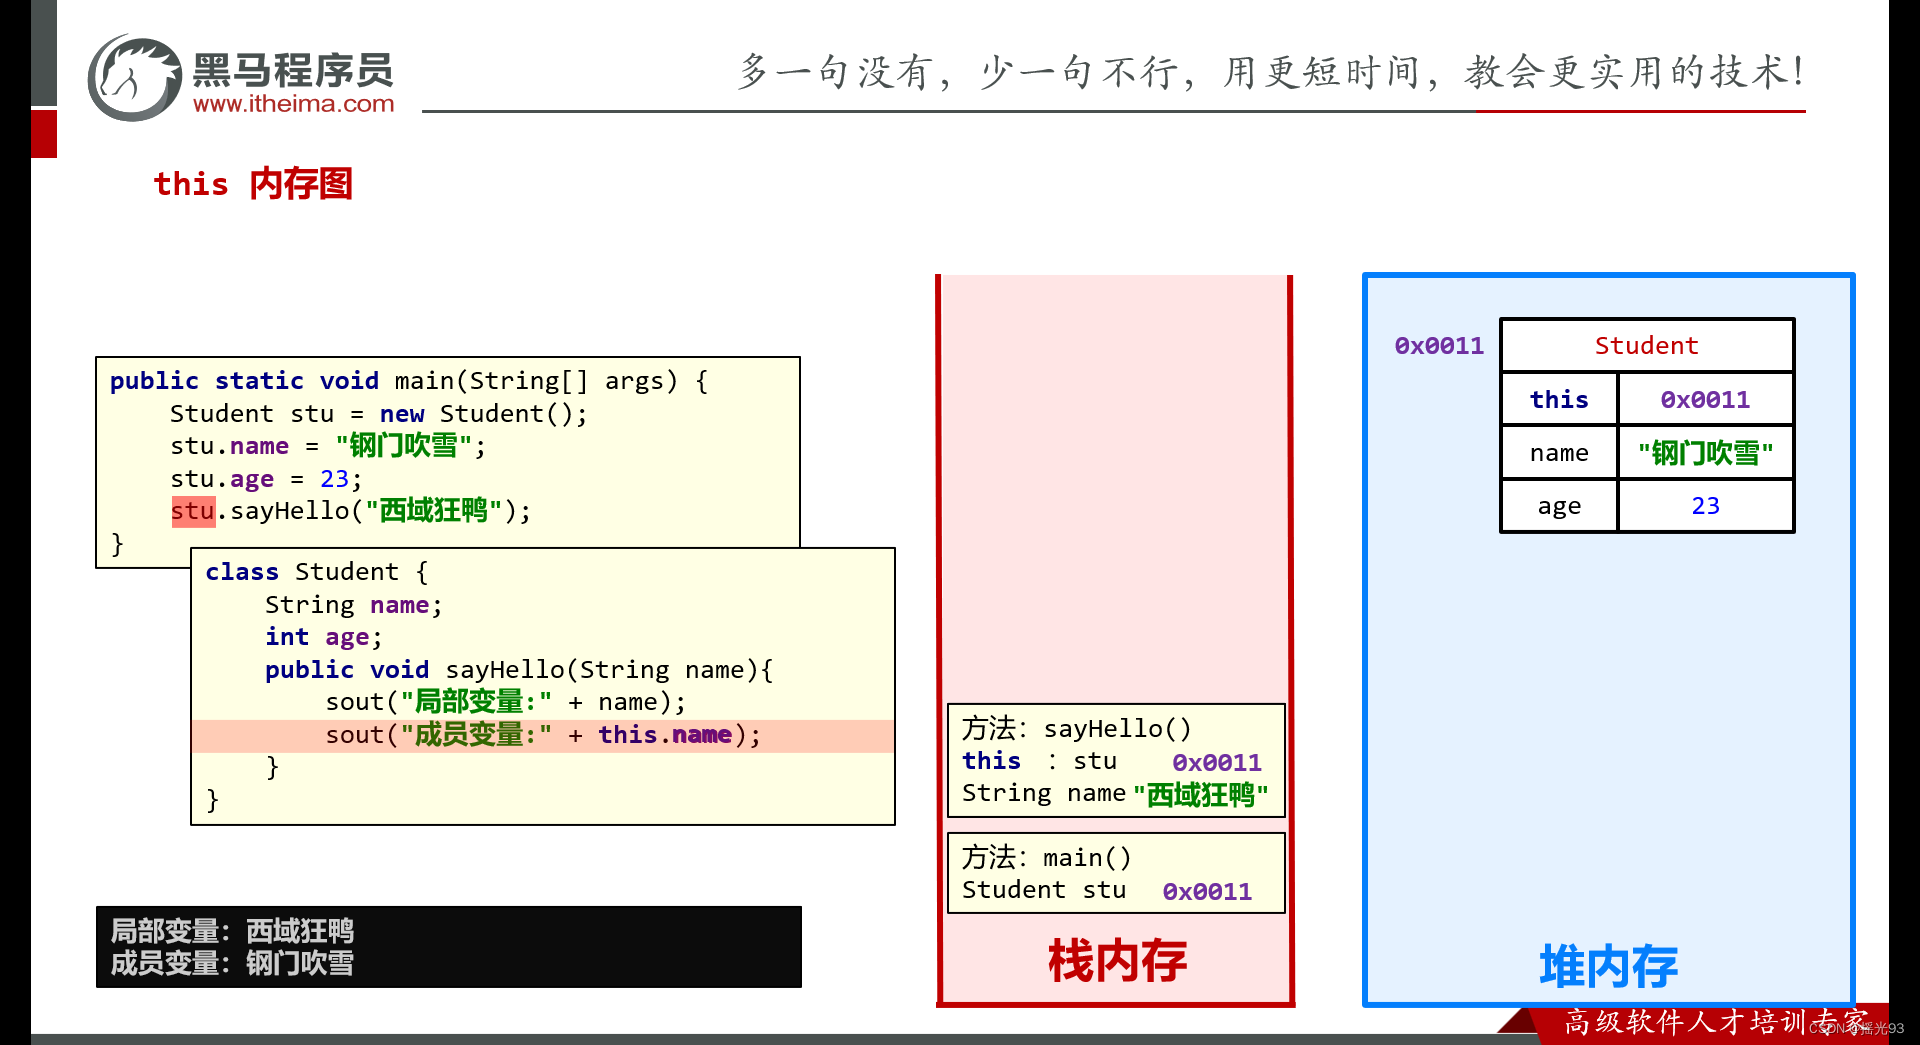Click the itheima horse logo icon
This screenshot has width=1920, height=1045.
coord(136,78)
